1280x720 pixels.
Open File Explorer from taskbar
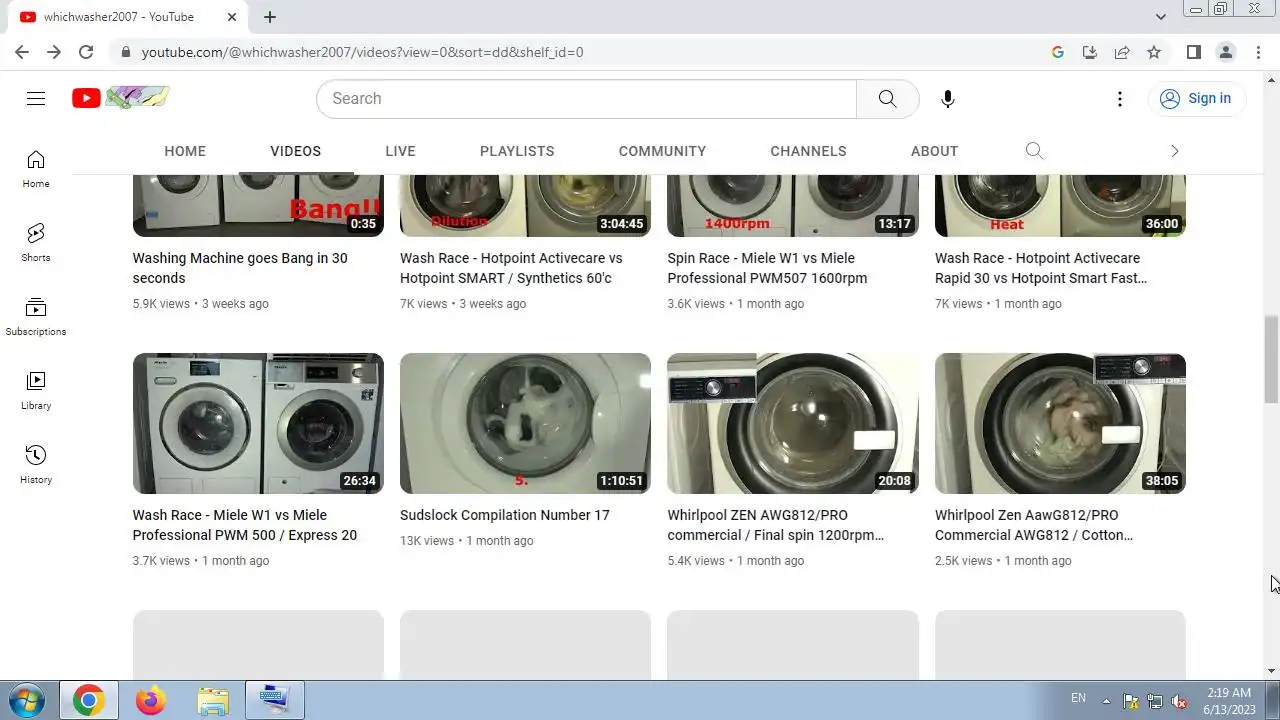pos(213,700)
